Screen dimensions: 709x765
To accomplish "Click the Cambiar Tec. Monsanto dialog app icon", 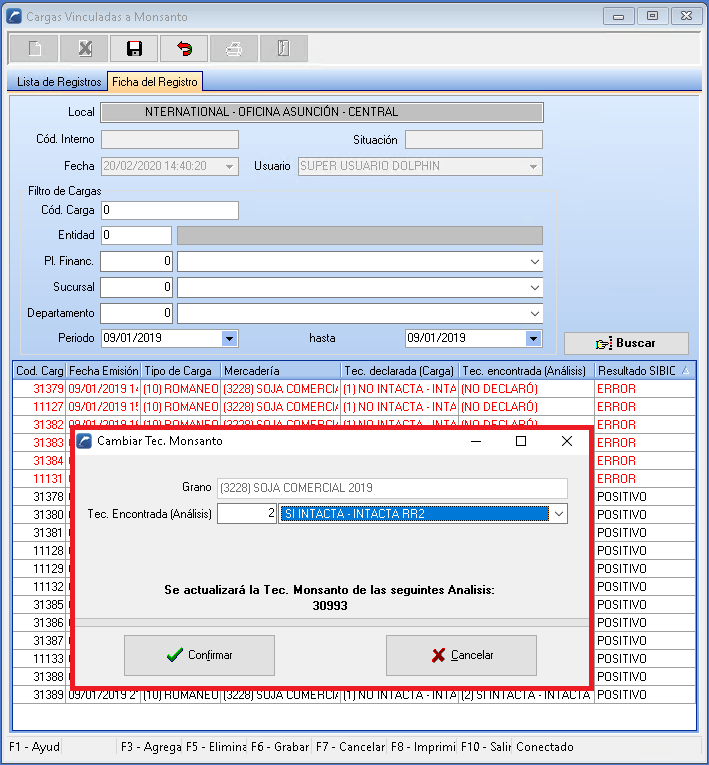I will tap(84, 441).
